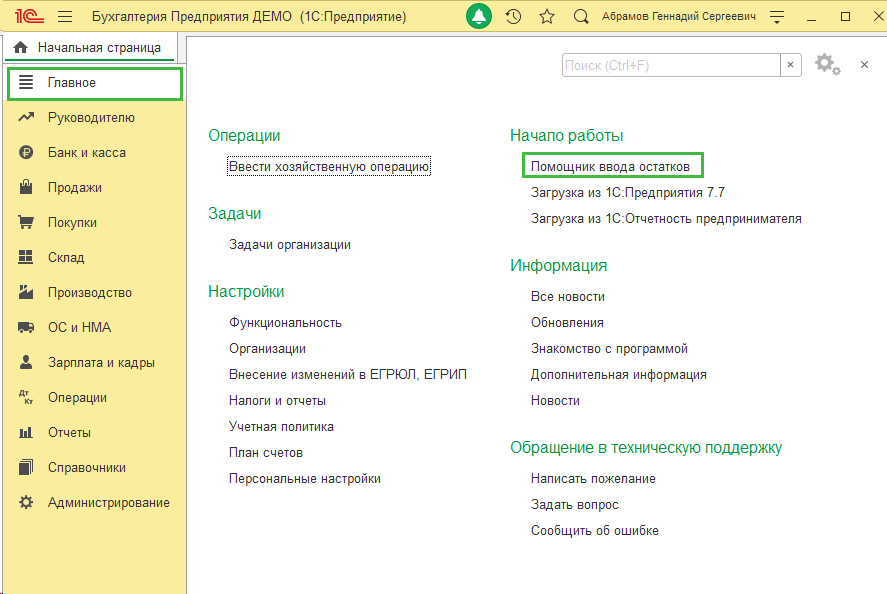Open Персональные настройки
This screenshot has width=887, height=594.
[305, 479]
